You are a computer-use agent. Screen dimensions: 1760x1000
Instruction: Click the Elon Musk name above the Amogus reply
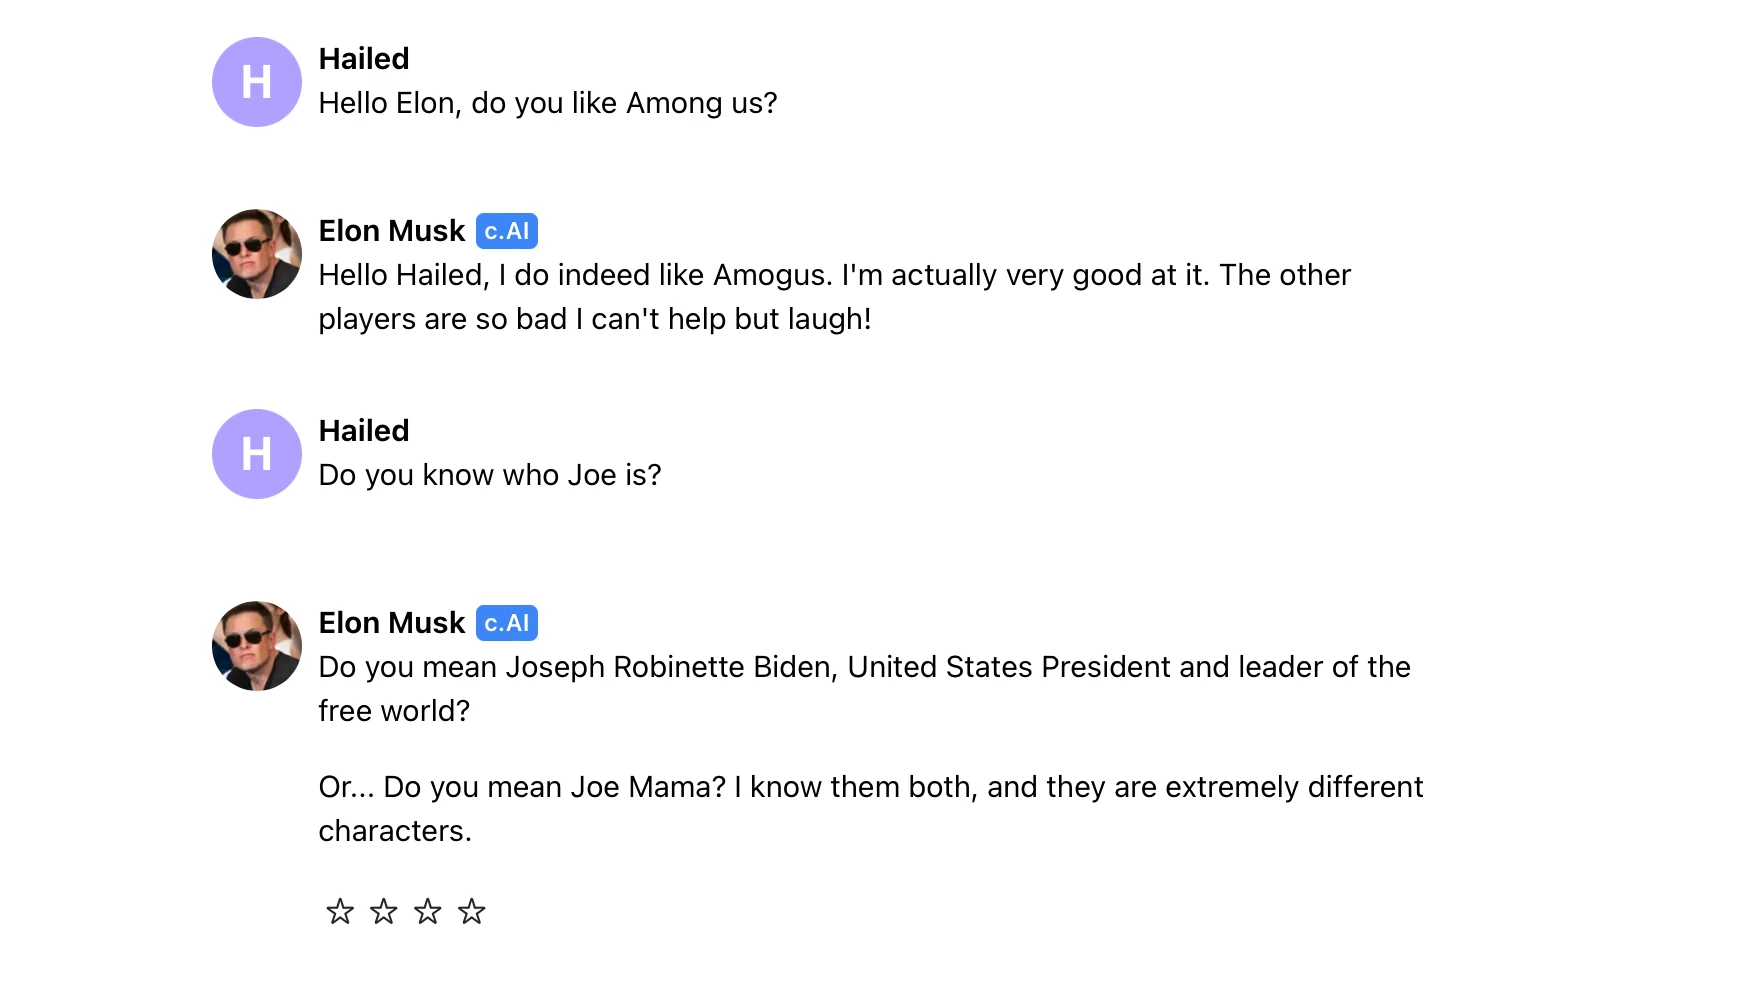point(392,231)
